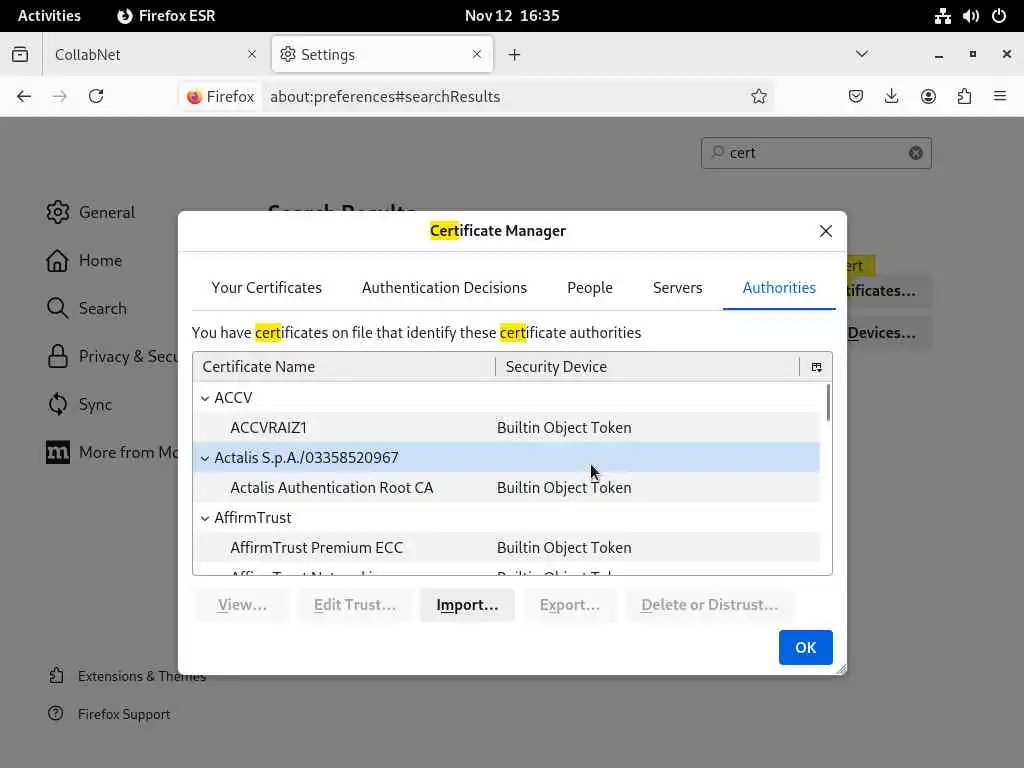Open the Privacy & Security lock icon
This screenshot has height=768, width=1024.
[x=57, y=357]
